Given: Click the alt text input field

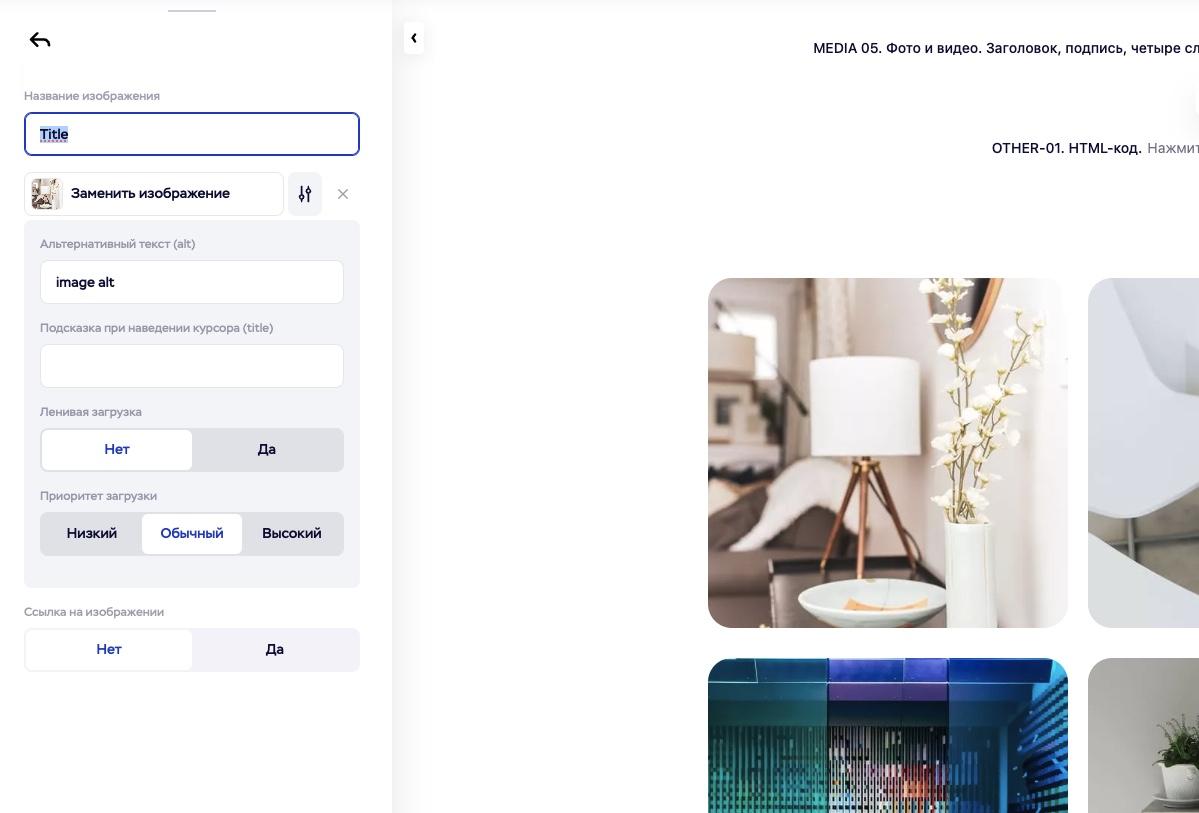Looking at the screenshot, I should click(192, 282).
